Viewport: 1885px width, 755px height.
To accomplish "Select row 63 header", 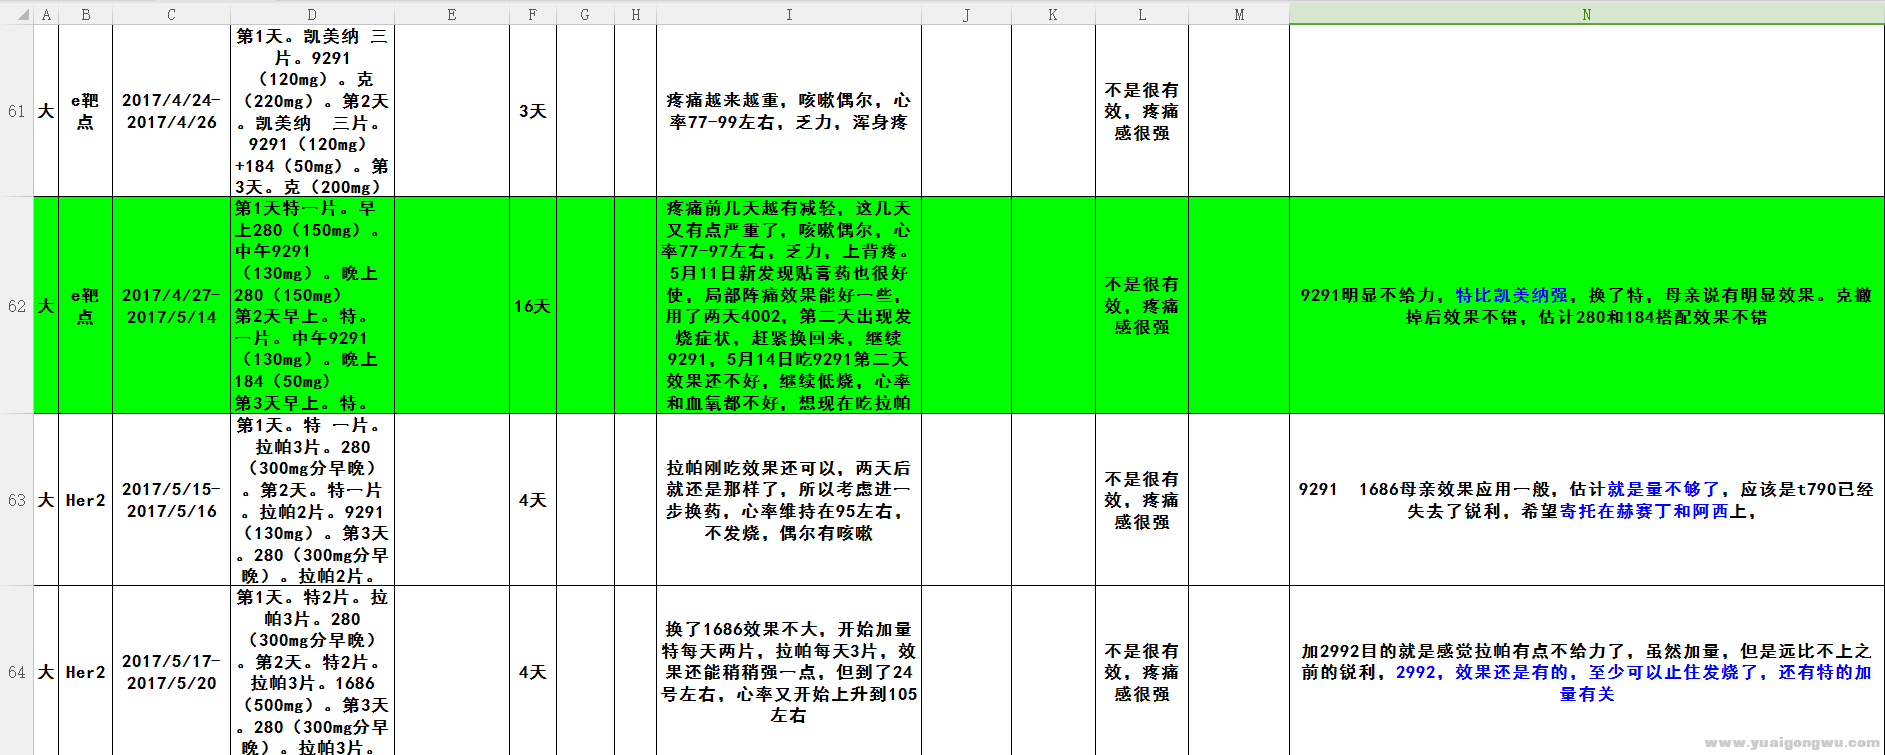I will pos(17,500).
